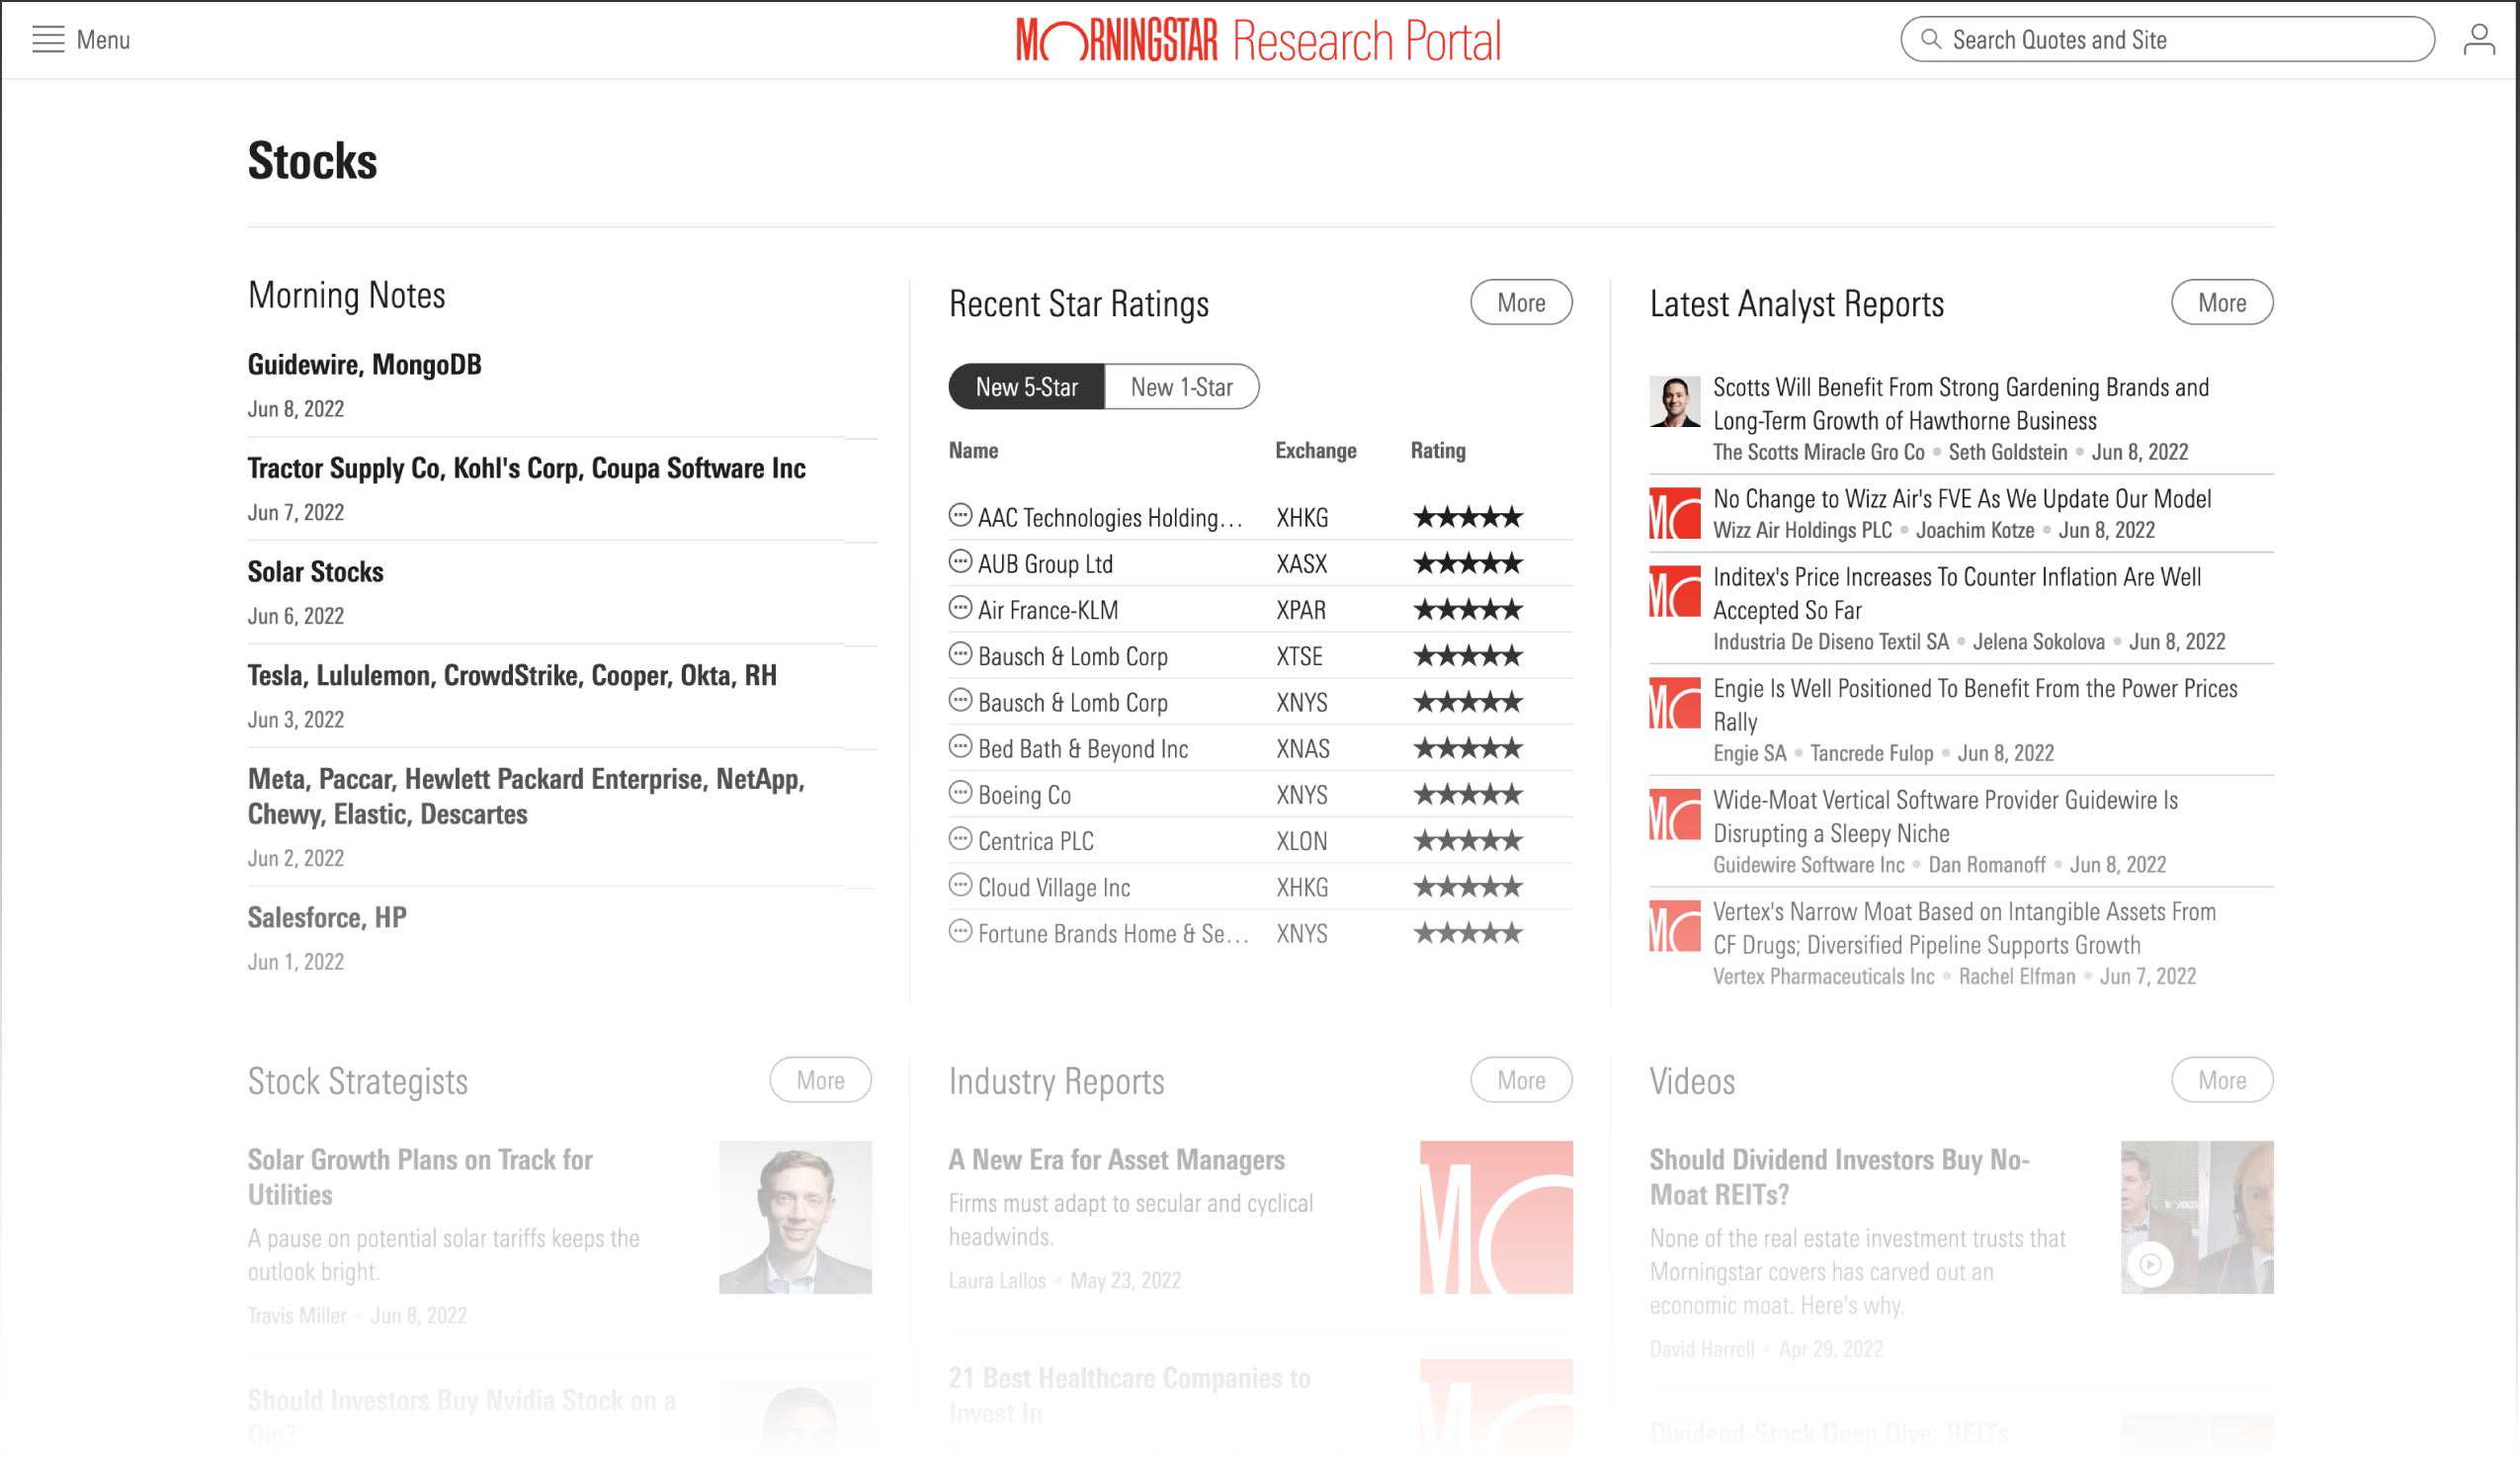
Task: Select the Stocks page menu item
Action: tap(312, 160)
